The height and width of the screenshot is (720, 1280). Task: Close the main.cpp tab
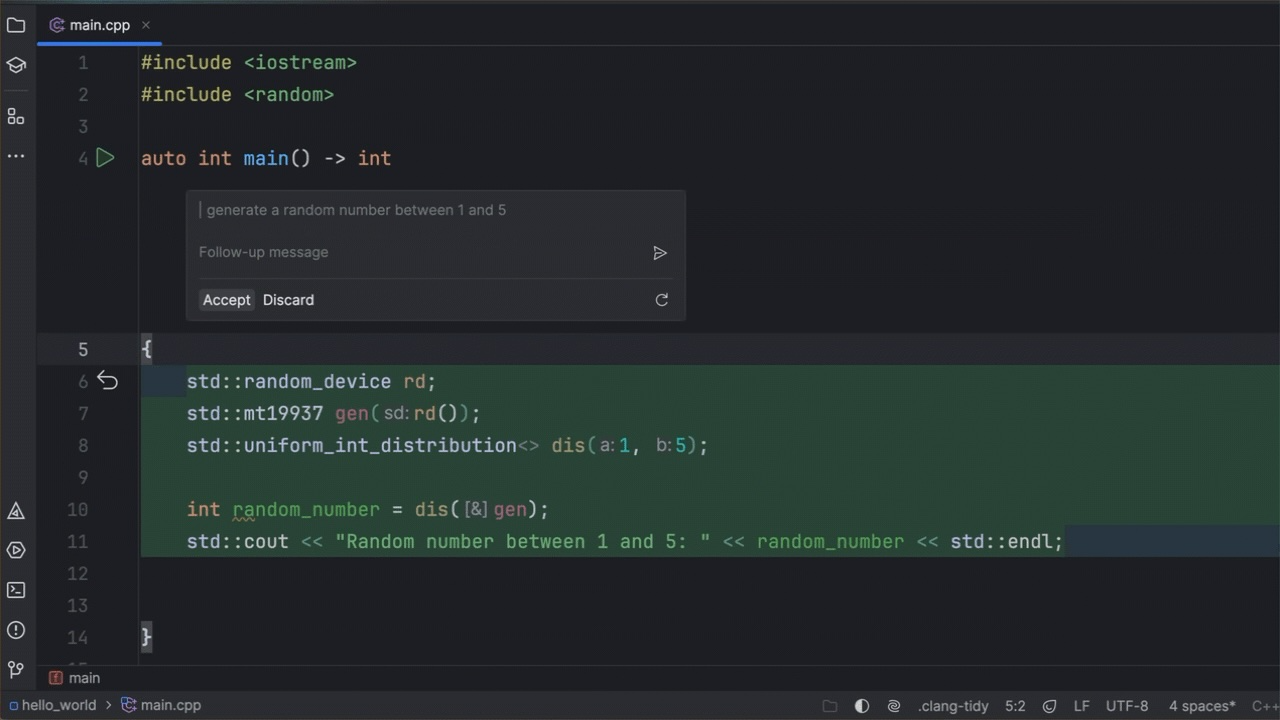(146, 25)
